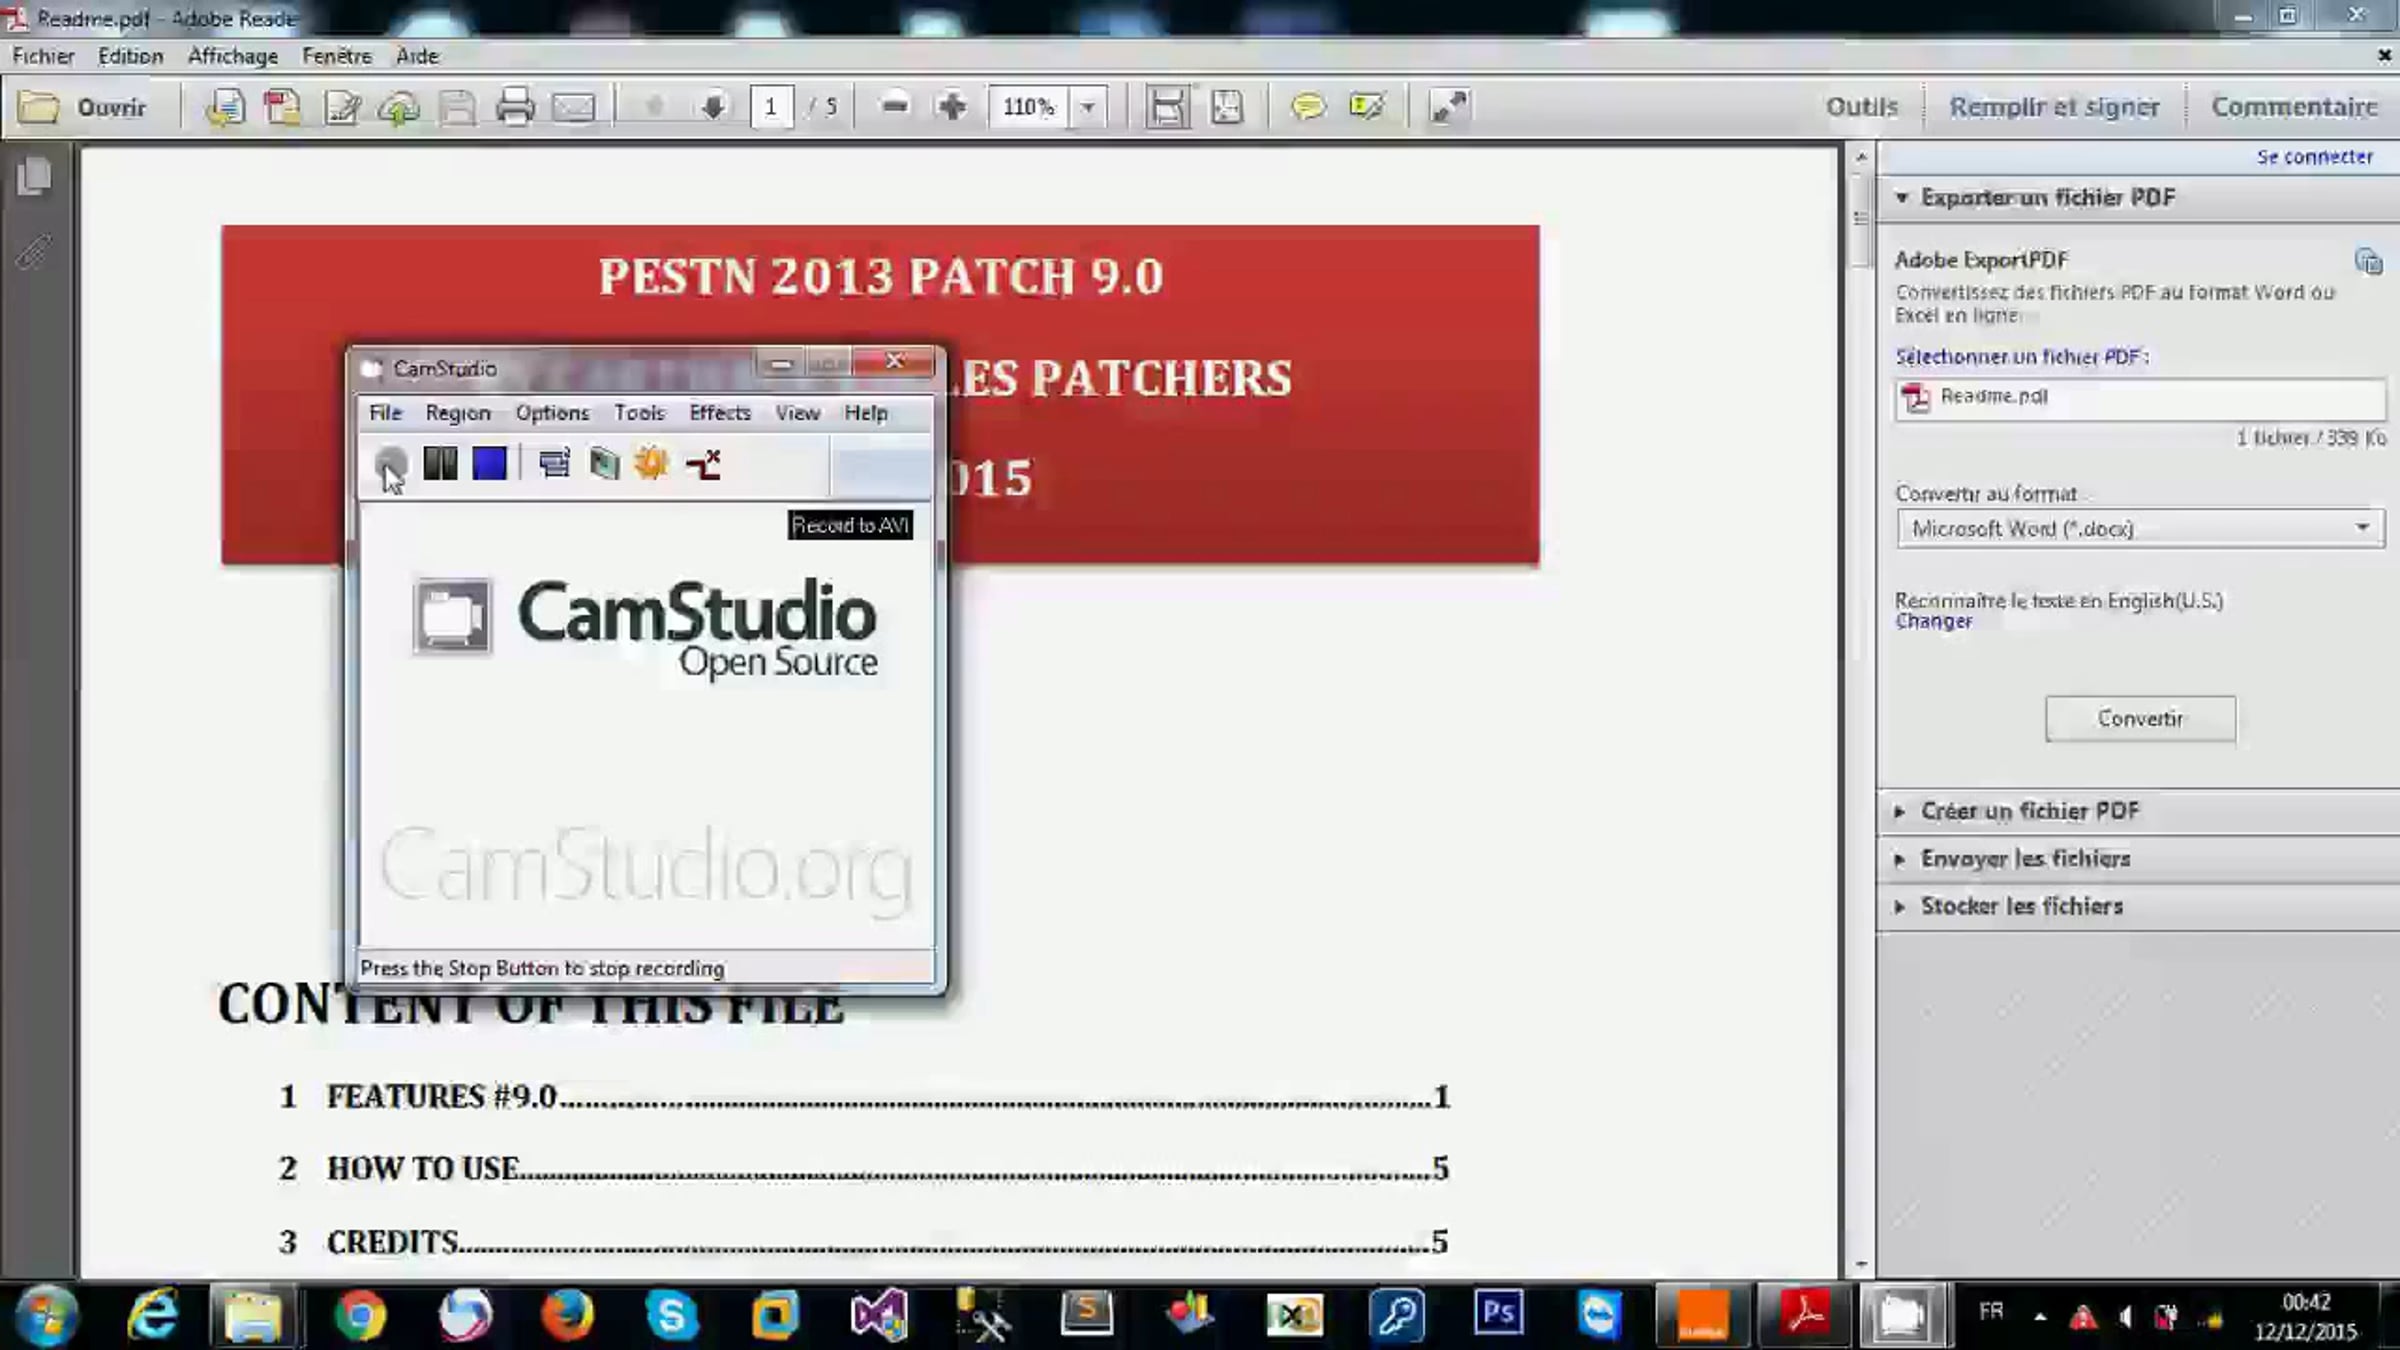Open Google Chrome from the taskbar
The height and width of the screenshot is (1350, 2400).
(360, 1315)
